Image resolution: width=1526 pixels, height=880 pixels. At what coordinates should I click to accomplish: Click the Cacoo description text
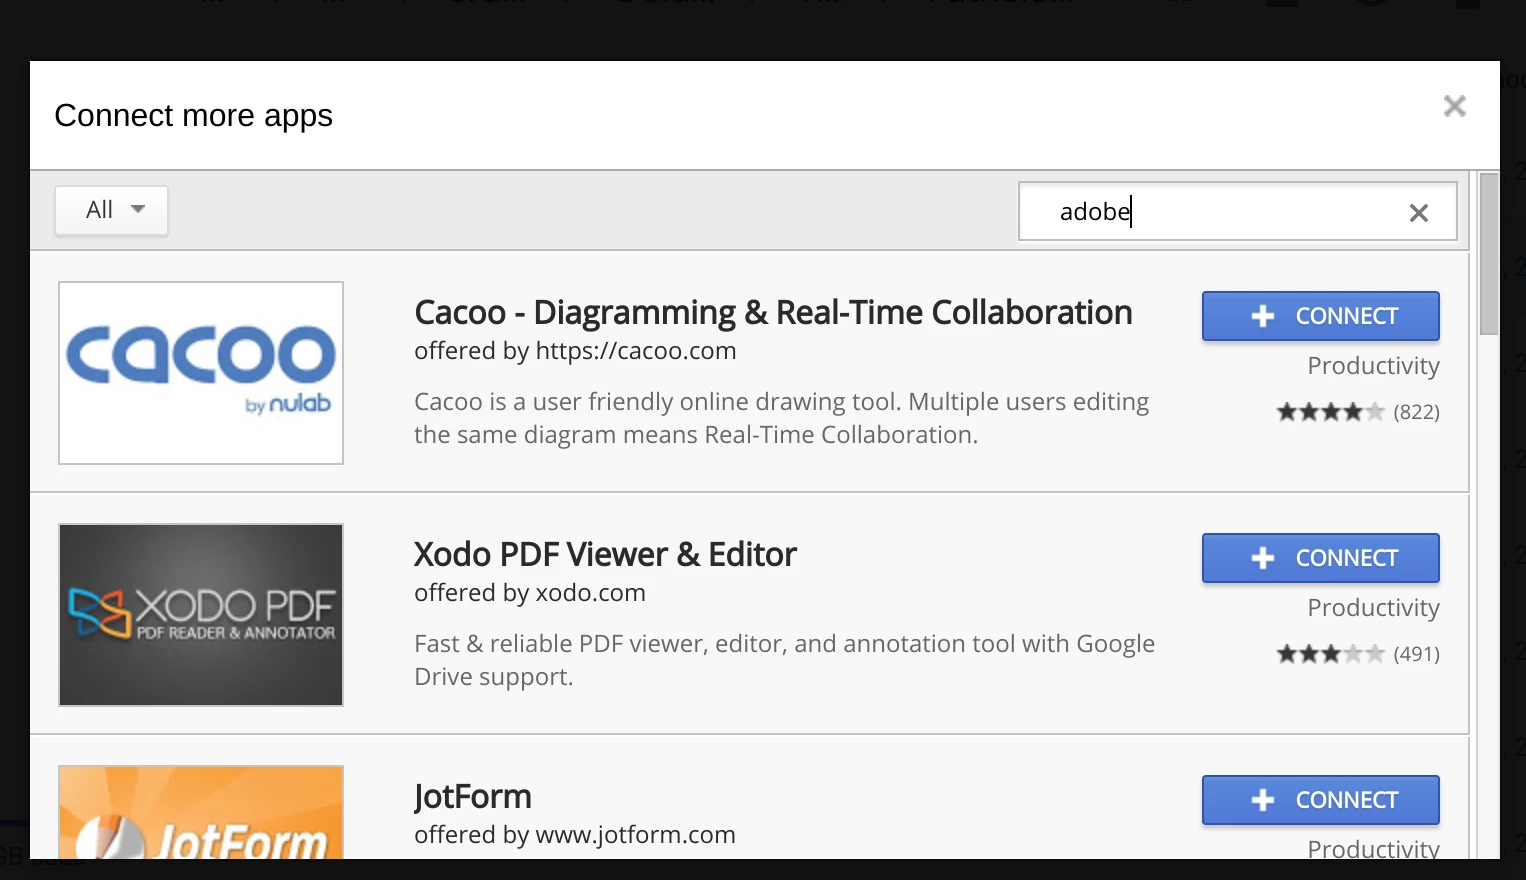pos(781,418)
